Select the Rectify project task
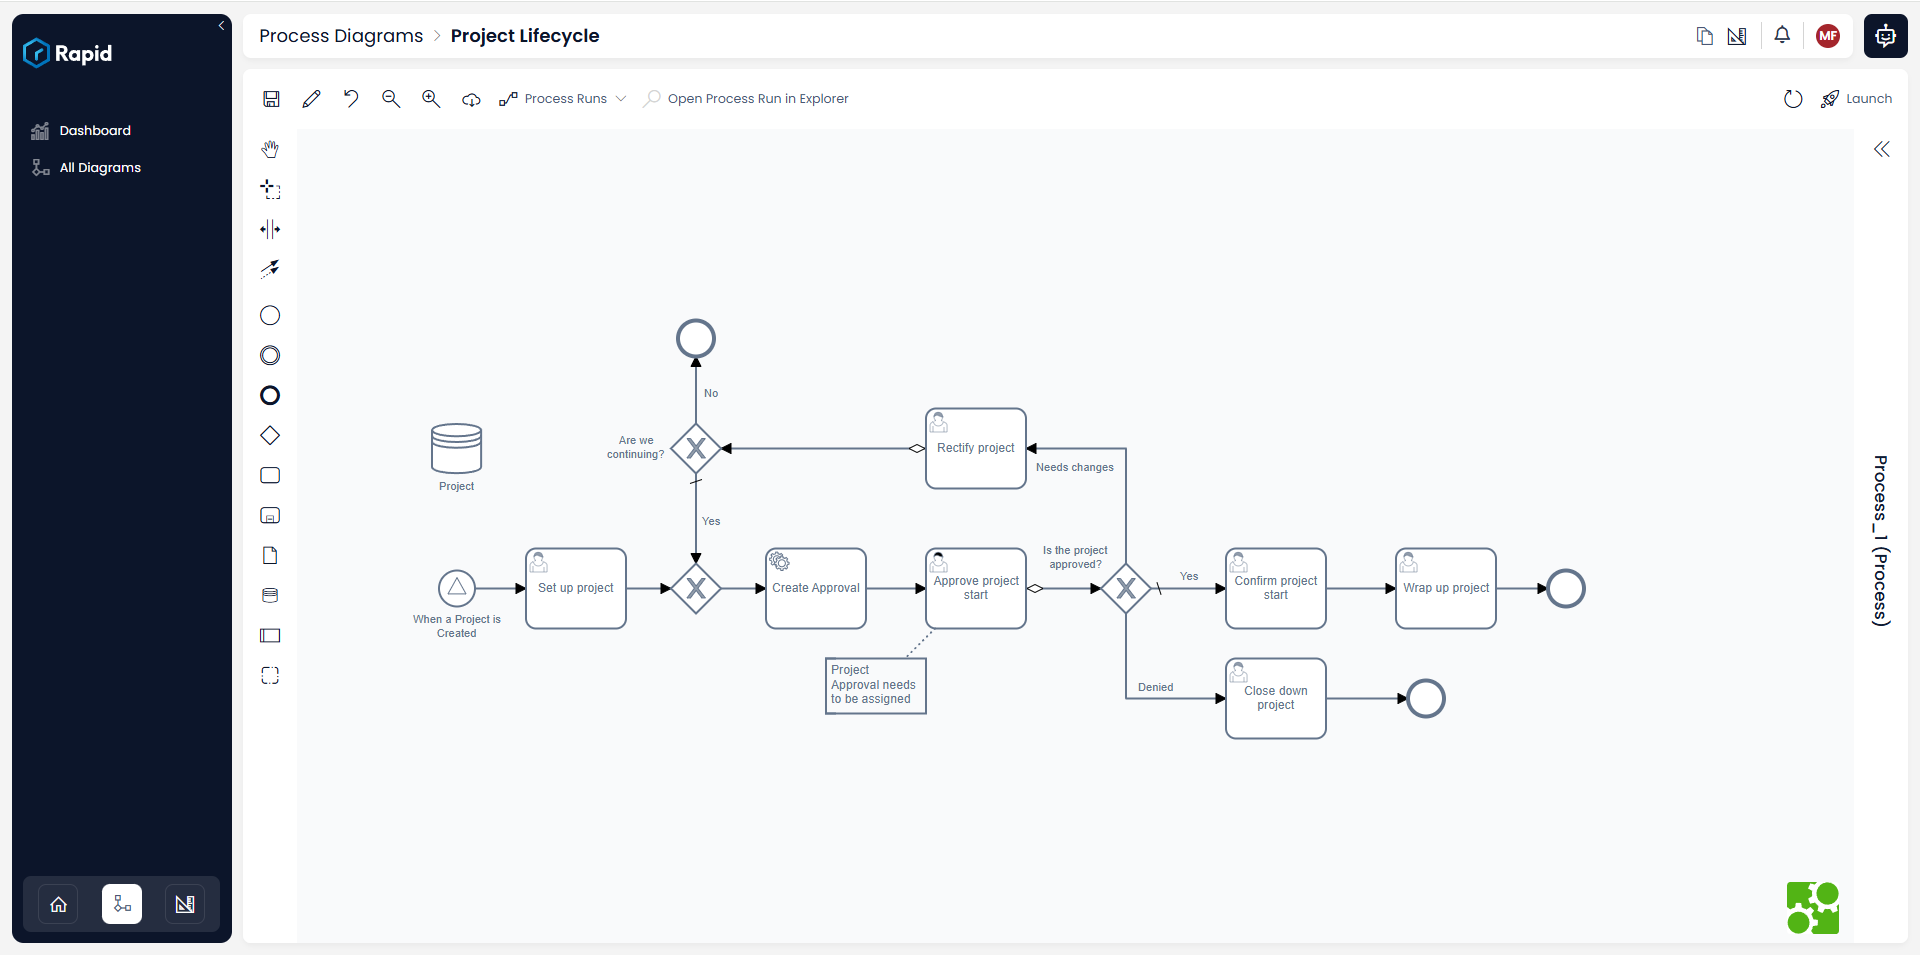This screenshot has width=1920, height=955. pyautogui.click(x=976, y=448)
